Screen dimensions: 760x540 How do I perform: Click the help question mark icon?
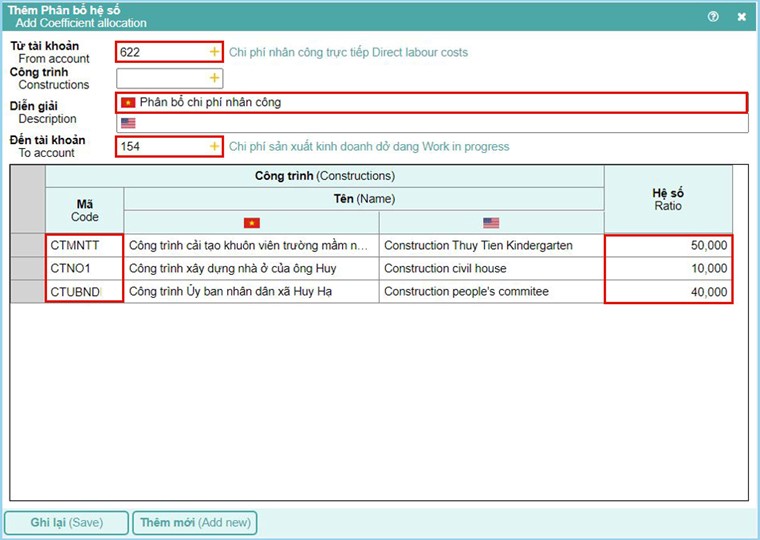pyautogui.click(x=713, y=16)
